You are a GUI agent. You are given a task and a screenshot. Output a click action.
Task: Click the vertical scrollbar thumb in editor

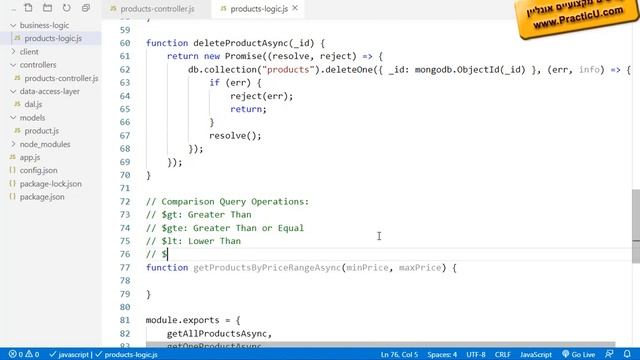[x=636, y=226]
